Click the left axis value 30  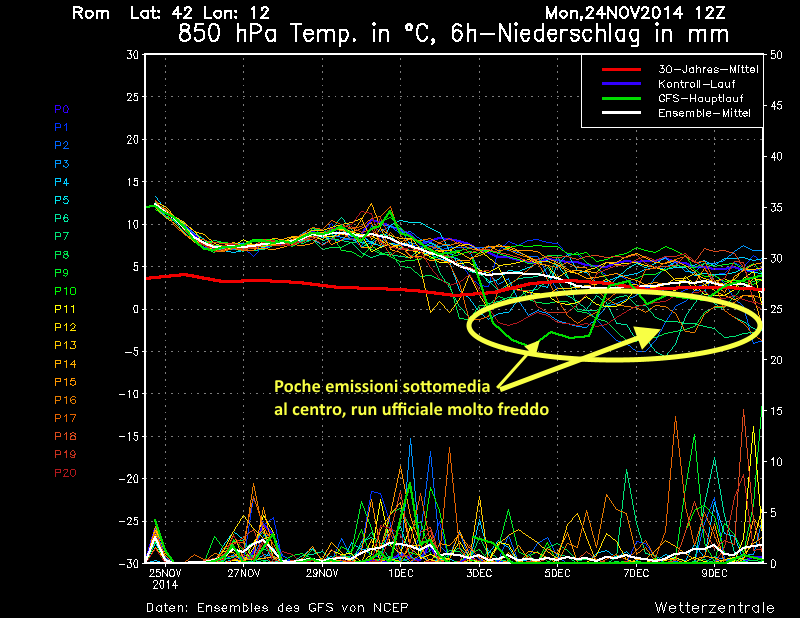tap(133, 55)
